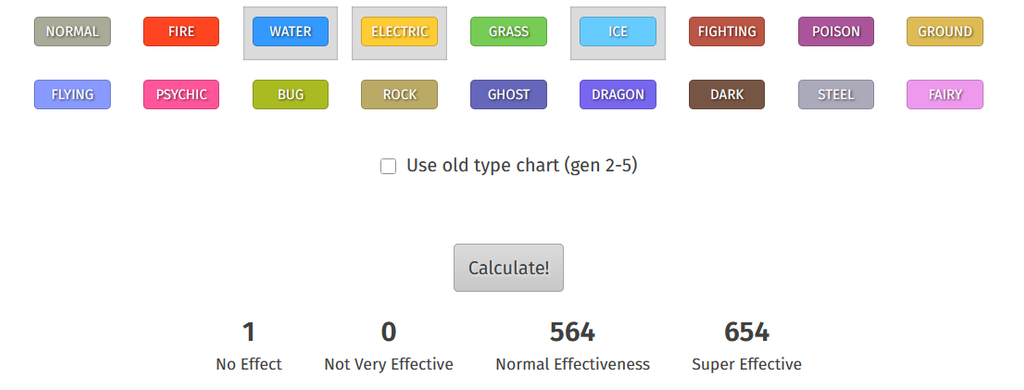The width and height of the screenshot is (1024, 390).
Task: Select the GROUND type button
Action: tap(945, 31)
